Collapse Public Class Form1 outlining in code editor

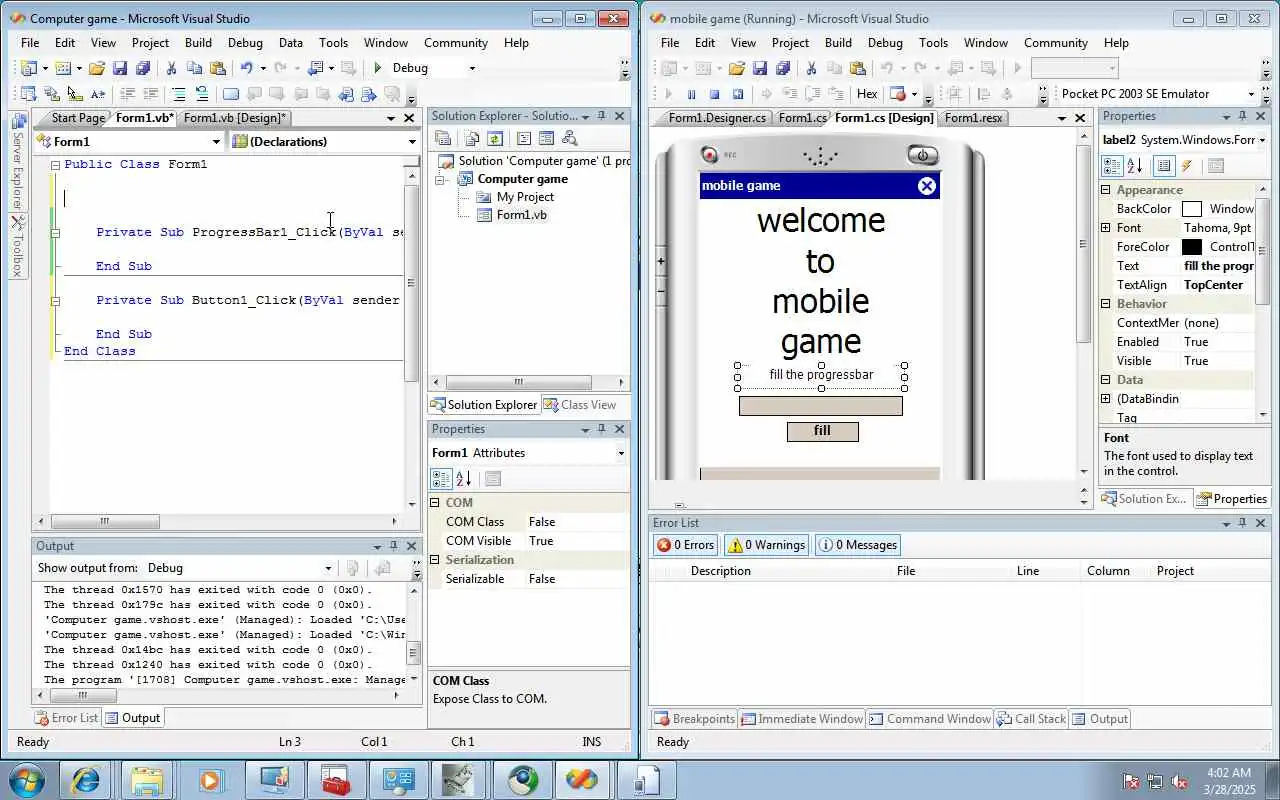coord(55,165)
